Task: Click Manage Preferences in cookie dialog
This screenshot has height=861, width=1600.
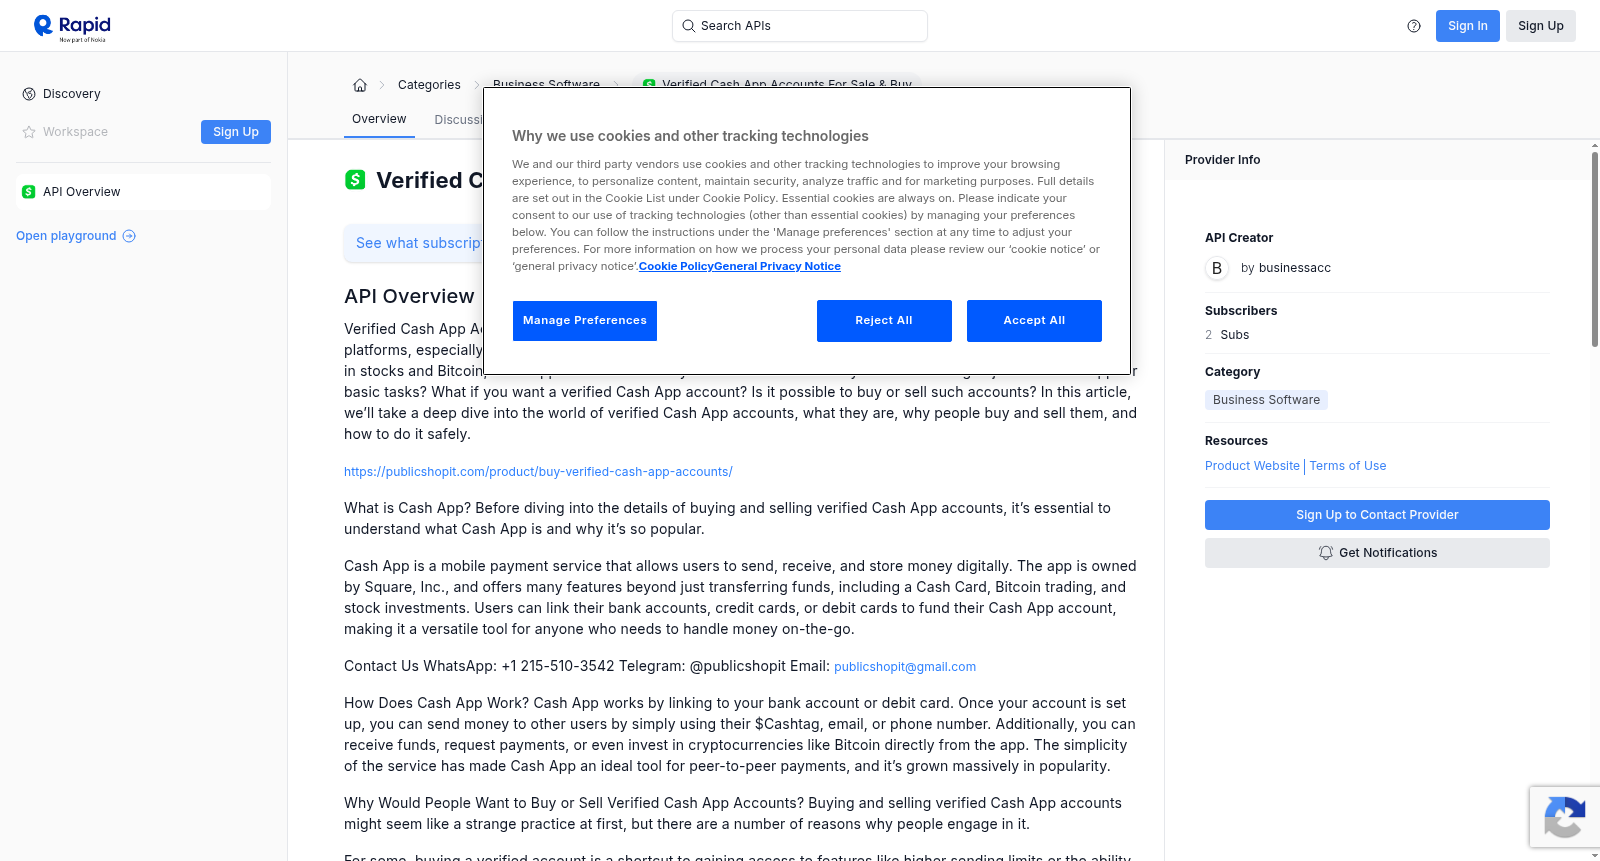Action: tap(585, 321)
